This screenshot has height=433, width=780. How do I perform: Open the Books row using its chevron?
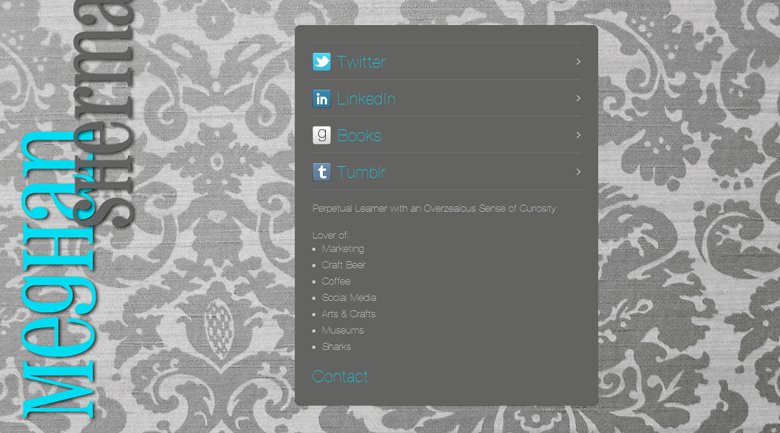578,135
